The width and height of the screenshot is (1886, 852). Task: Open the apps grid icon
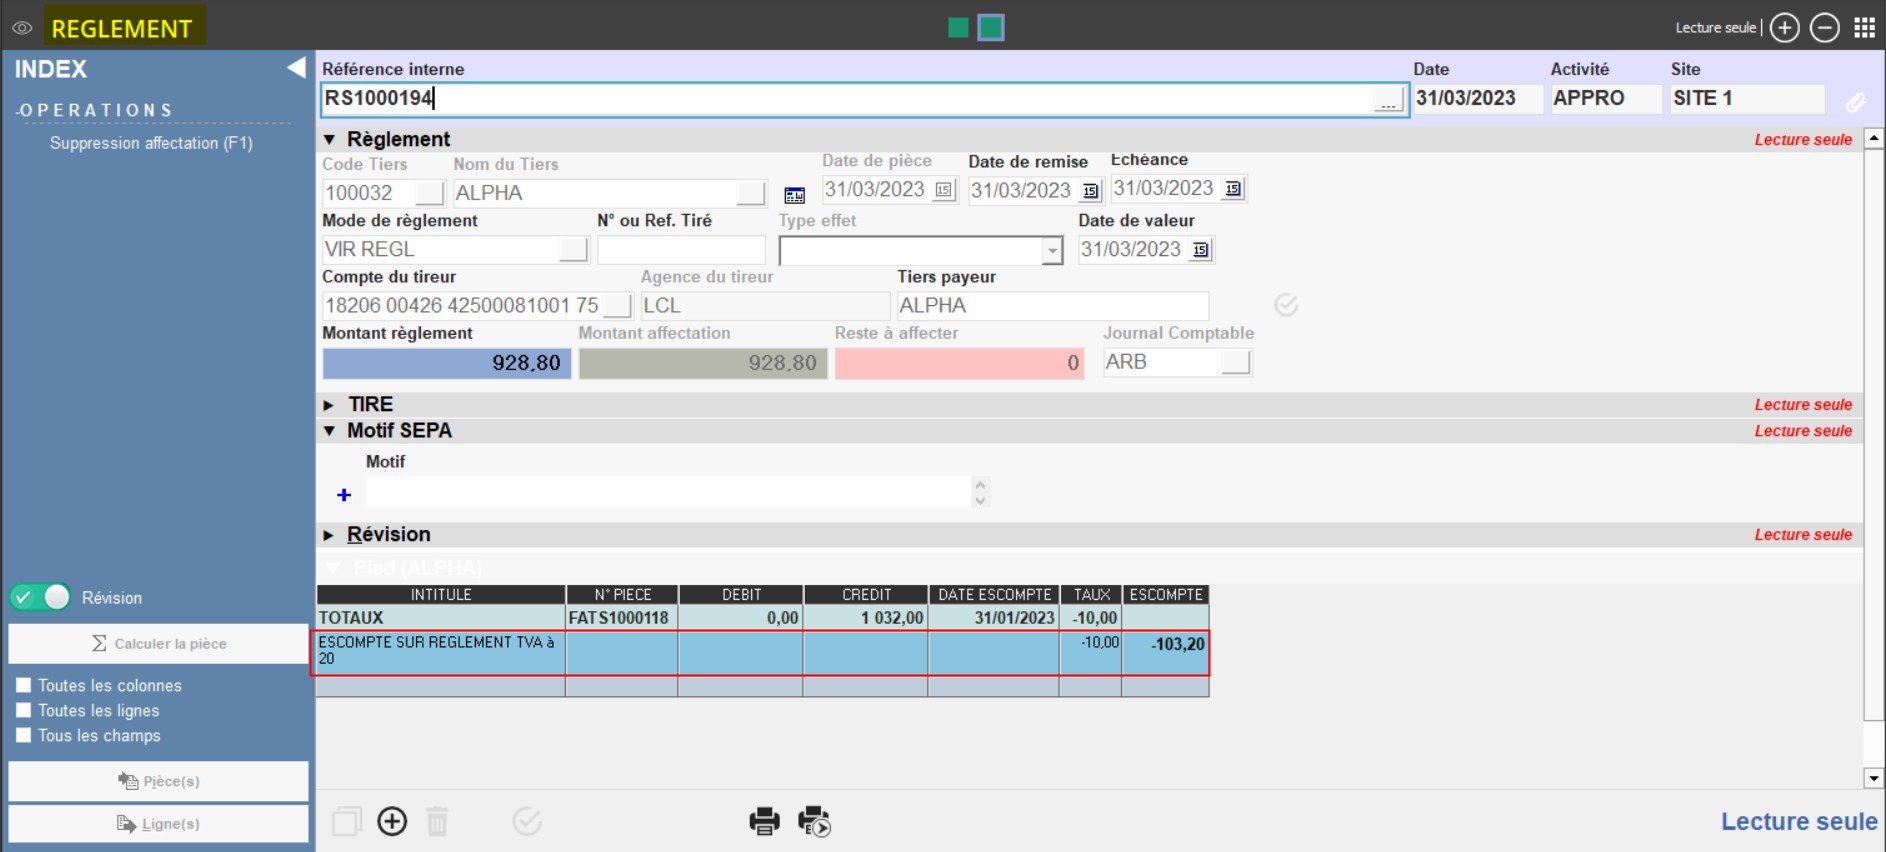pyautogui.click(x=1864, y=28)
